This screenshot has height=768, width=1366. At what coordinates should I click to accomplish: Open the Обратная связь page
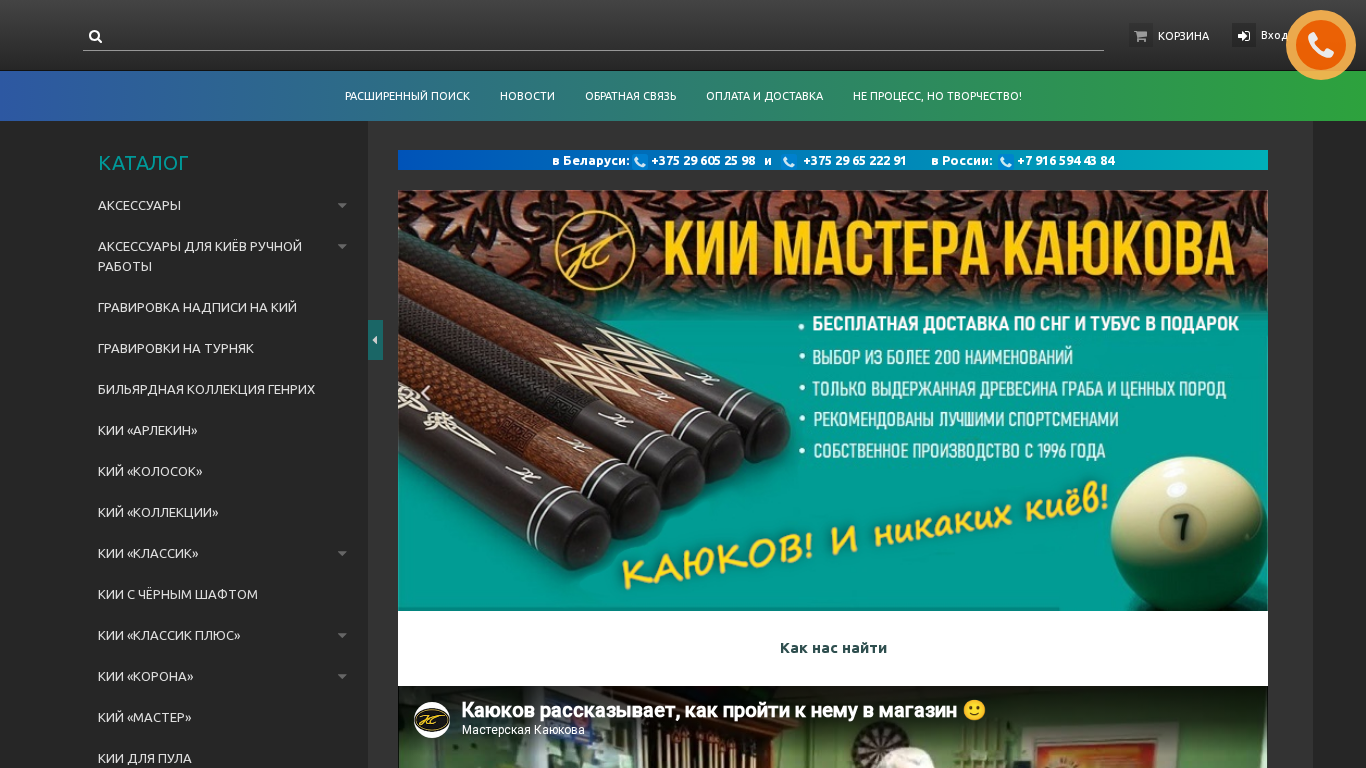631,96
